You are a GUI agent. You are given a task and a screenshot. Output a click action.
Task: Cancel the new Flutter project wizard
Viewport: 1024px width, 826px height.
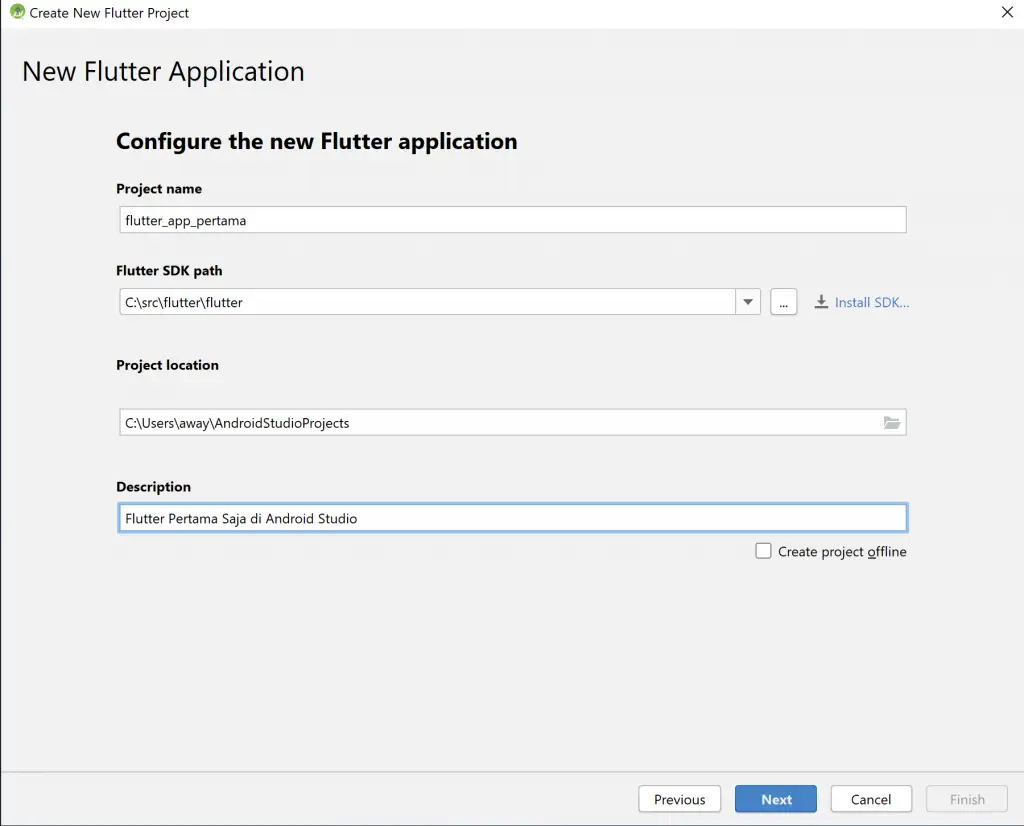(871, 799)
